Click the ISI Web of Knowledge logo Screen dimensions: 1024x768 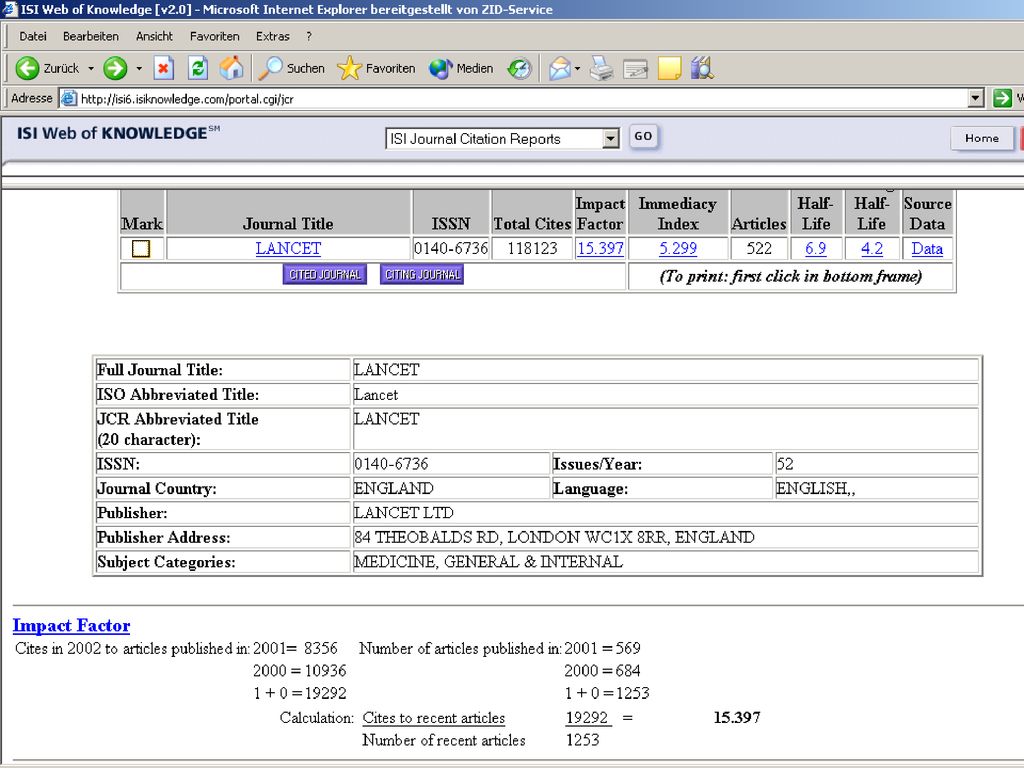pyautogui.click(x=118, y=133)
